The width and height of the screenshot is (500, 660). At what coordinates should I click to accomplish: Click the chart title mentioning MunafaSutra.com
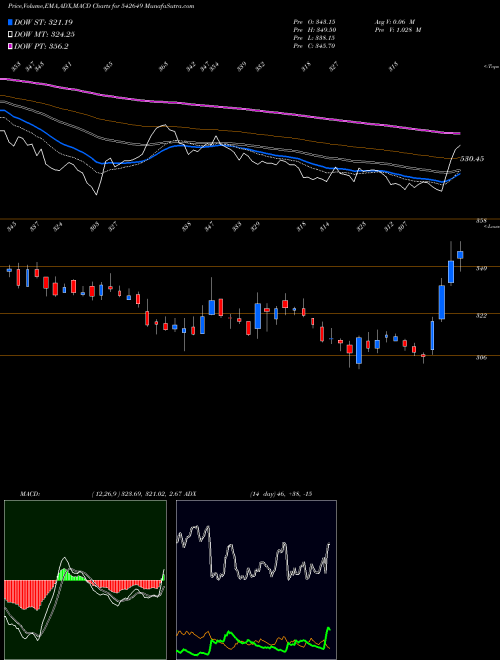tap(101, 6)
